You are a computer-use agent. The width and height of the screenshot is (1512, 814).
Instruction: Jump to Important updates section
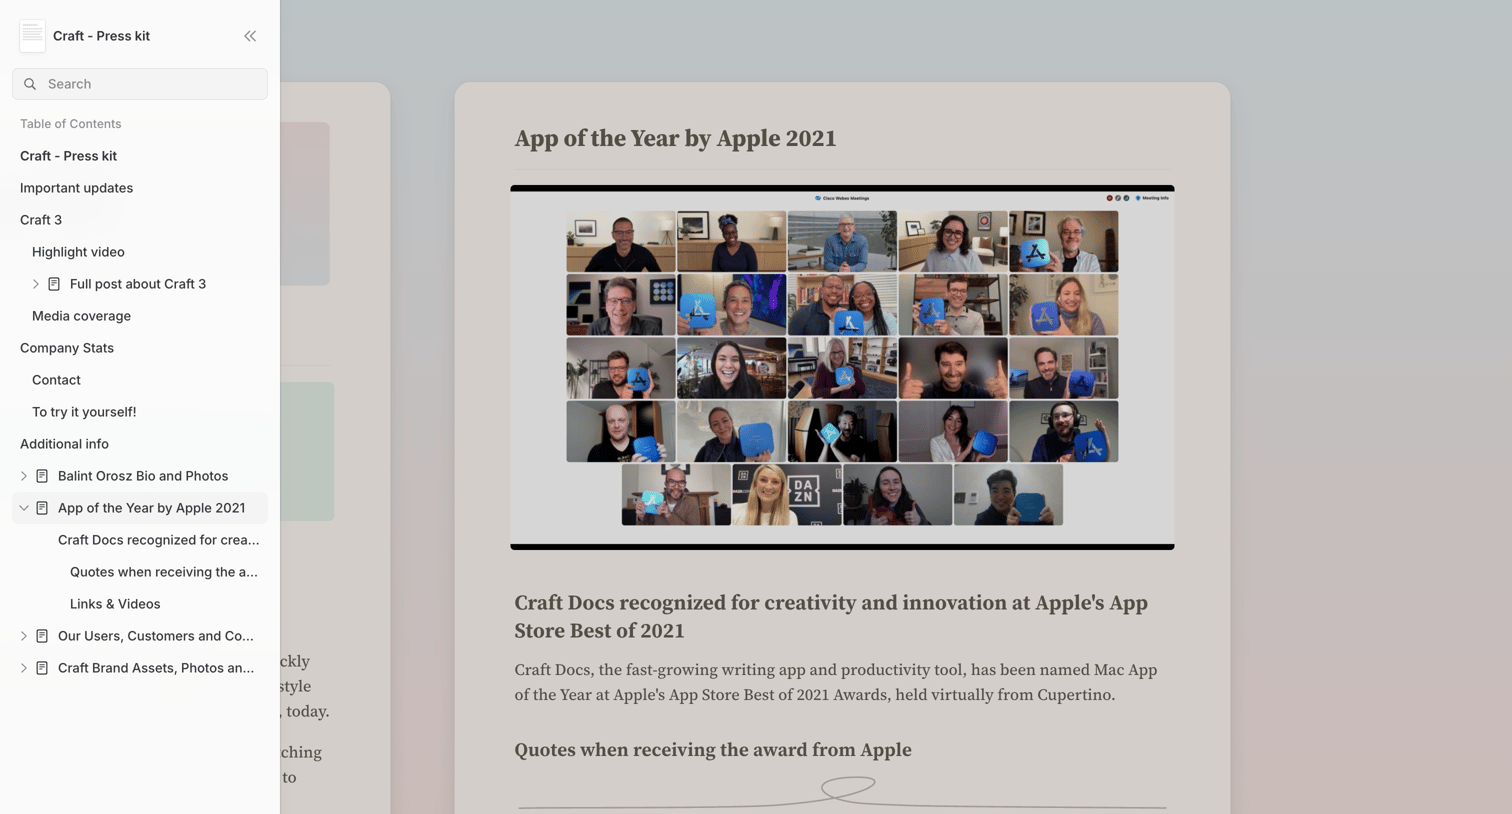76,188
